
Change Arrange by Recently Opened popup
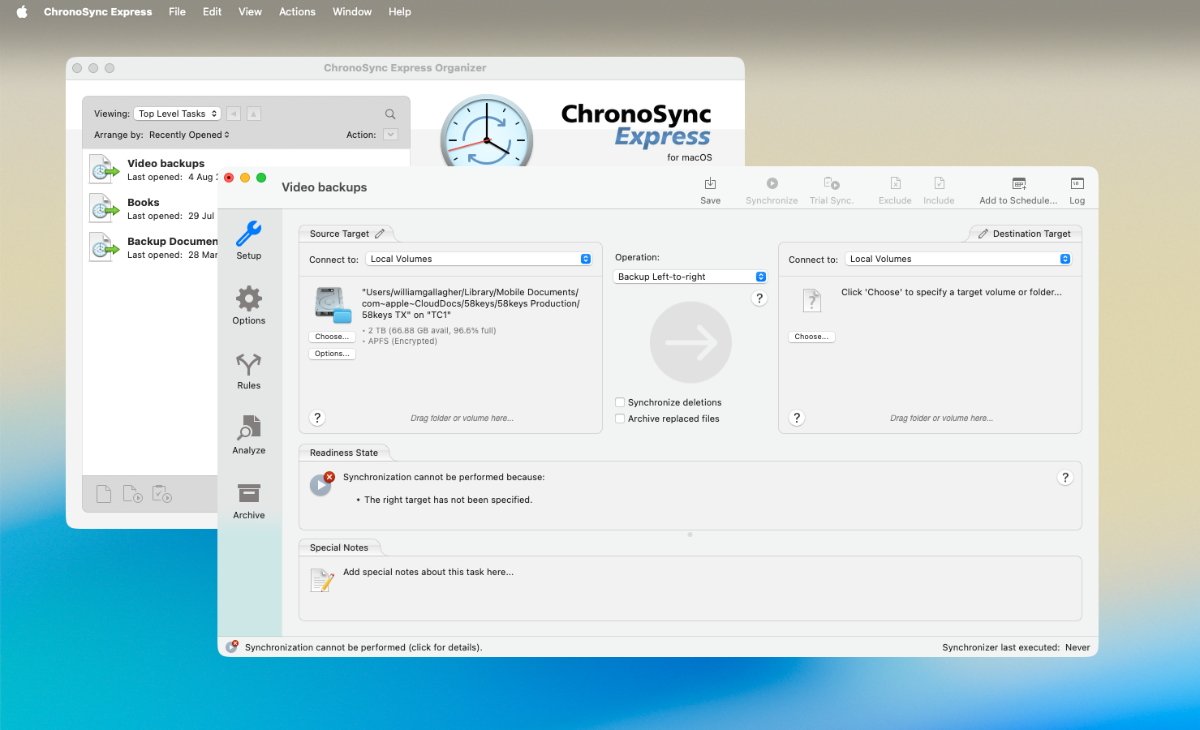189,135
